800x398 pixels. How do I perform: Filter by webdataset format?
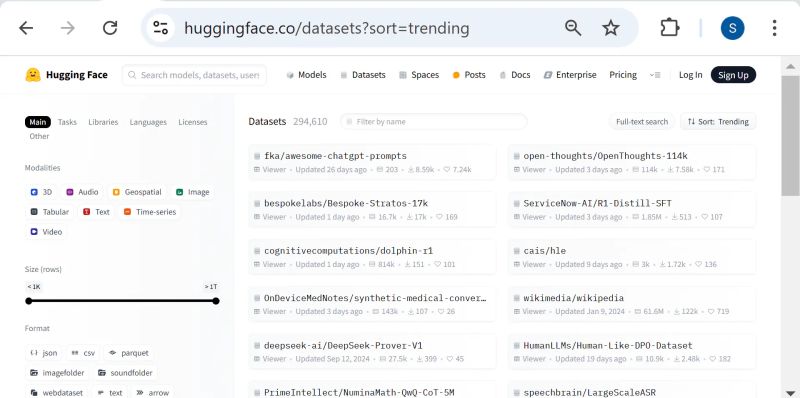click(x=56, y=392)
